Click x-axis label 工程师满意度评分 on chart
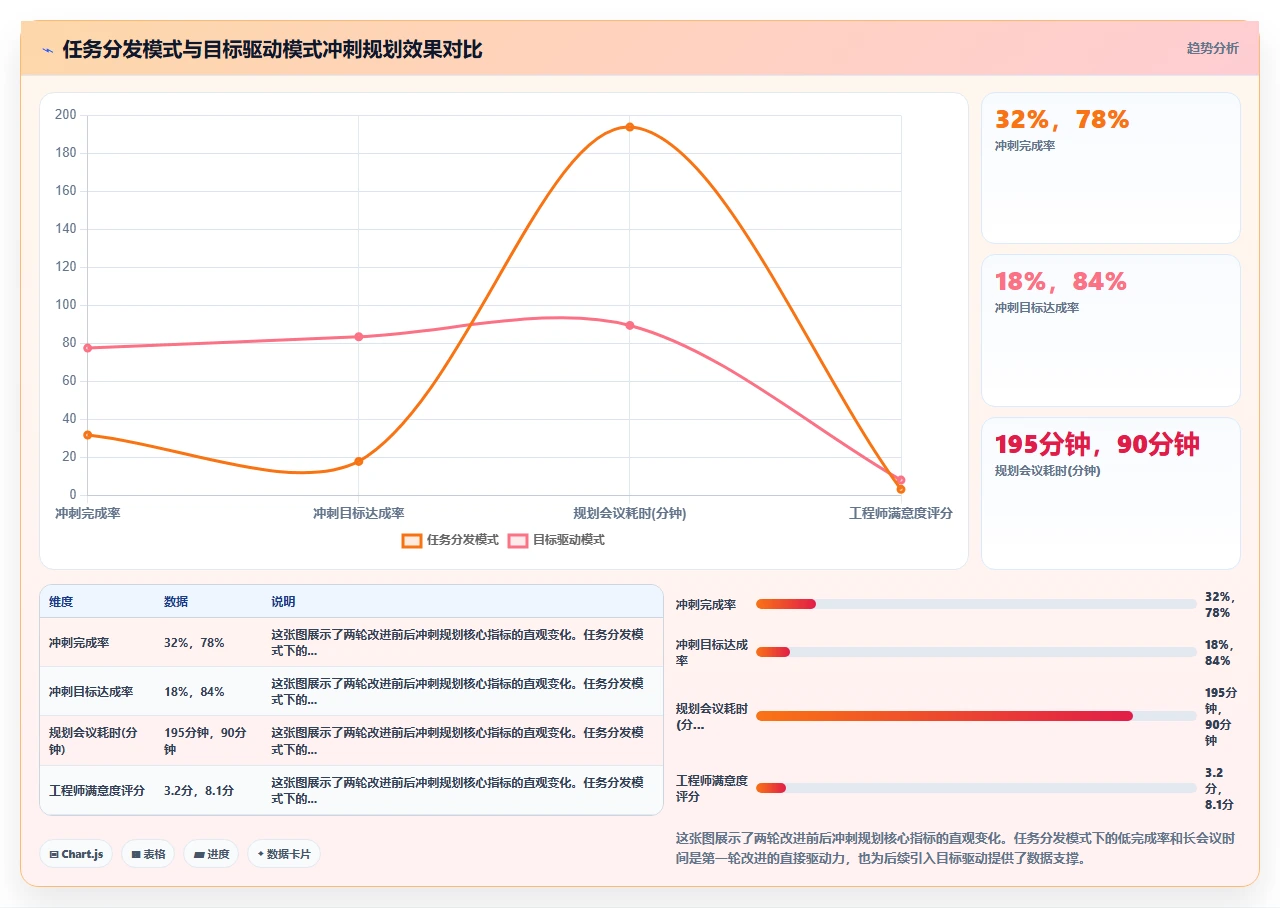 click(901, 513)
